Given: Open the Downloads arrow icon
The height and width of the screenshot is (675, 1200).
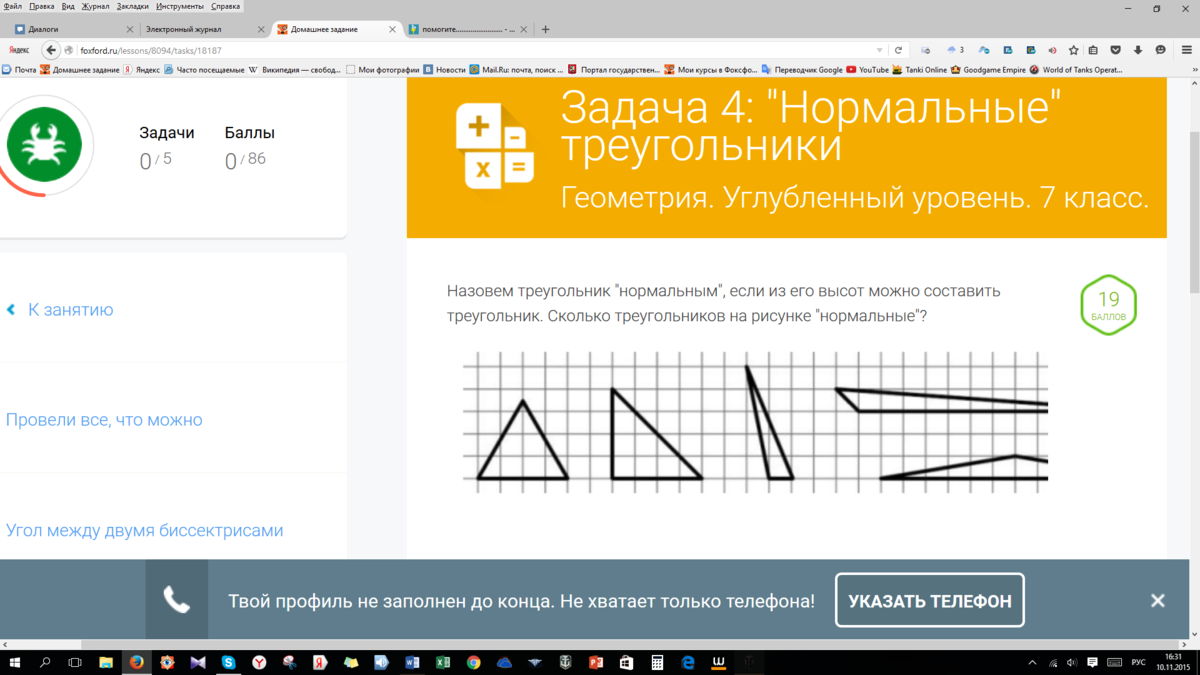Looking at the screenshot, I should pyautogui.click(x=1138, y=50).
